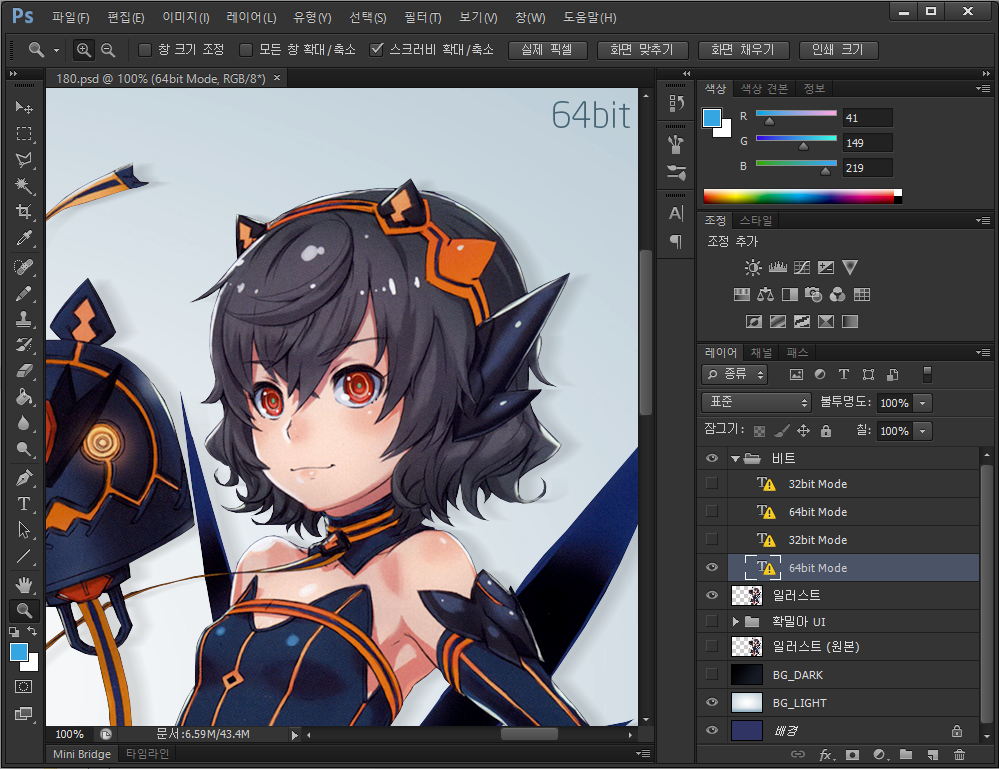Viewport: 999px width, 769px height.
Task: Click the Color panel foreground swatch
Action: pyautogui.click(x=712, y=118)
